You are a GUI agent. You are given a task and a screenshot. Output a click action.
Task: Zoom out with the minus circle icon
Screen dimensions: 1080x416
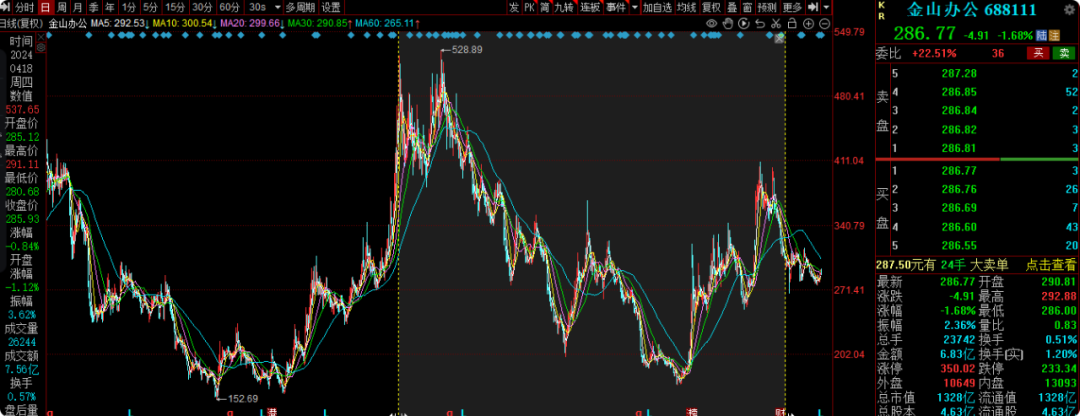[x=824, y=23]
